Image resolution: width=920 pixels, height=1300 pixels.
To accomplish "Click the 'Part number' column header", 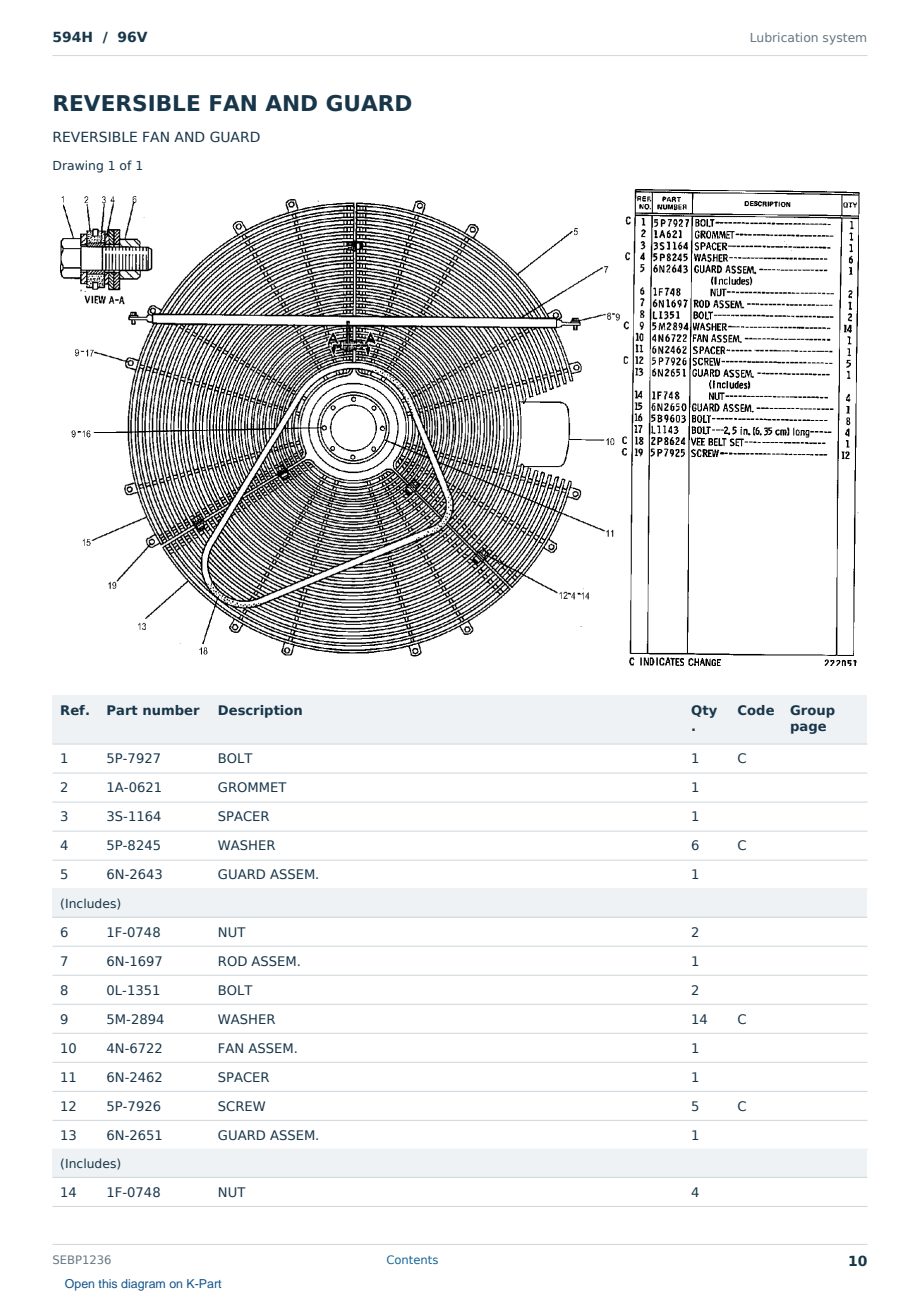I will click(153, 710).
